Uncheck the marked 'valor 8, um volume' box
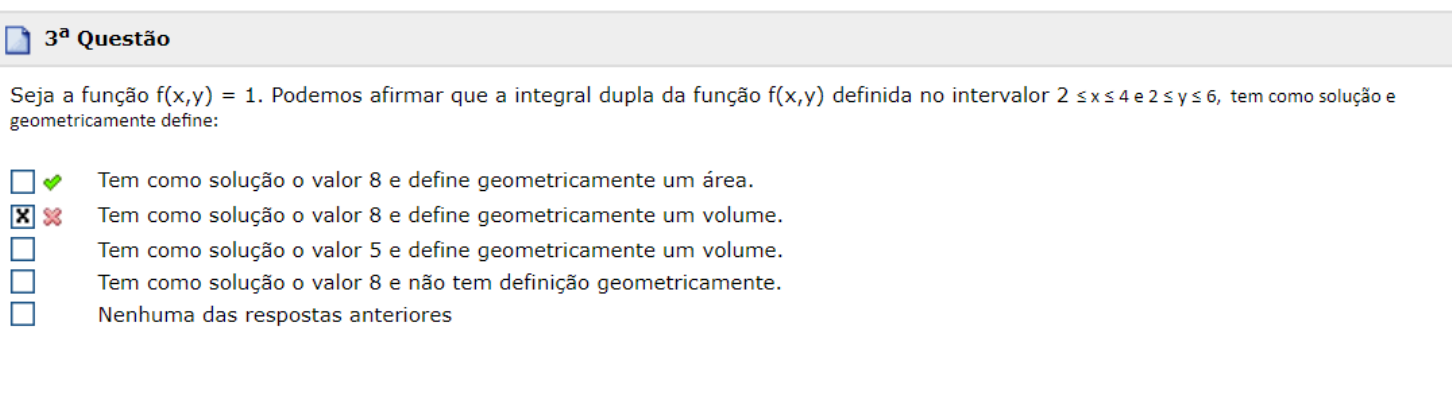 22,216
